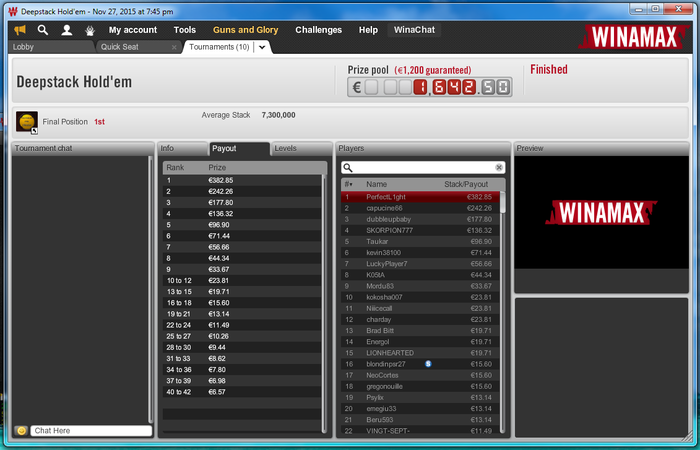Click the 40 to 42 payout row

tap(242, 392)
